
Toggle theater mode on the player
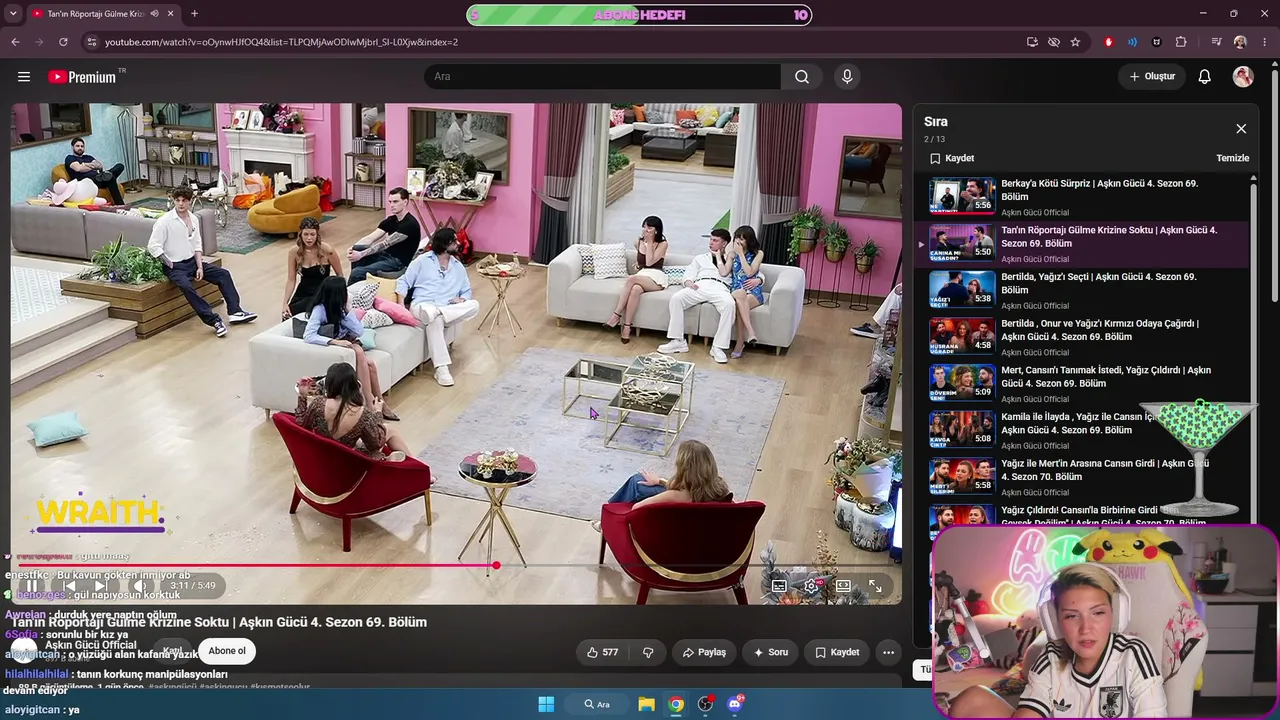point(843,586)
